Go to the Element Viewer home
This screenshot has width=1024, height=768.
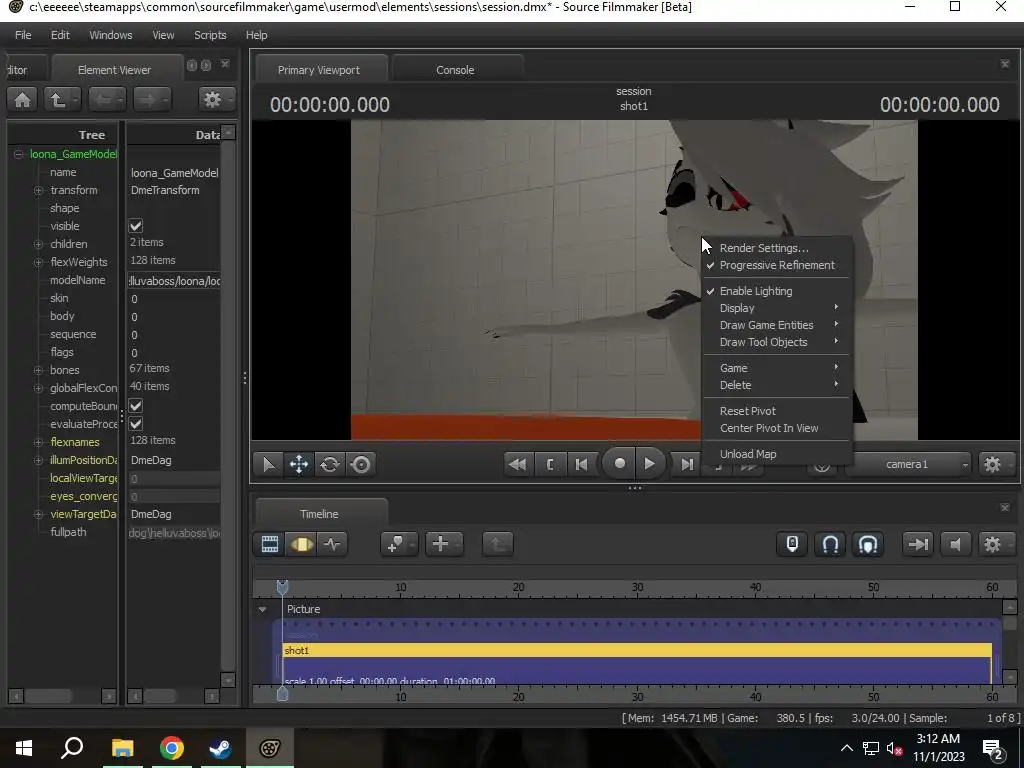[x=22, y=100]
